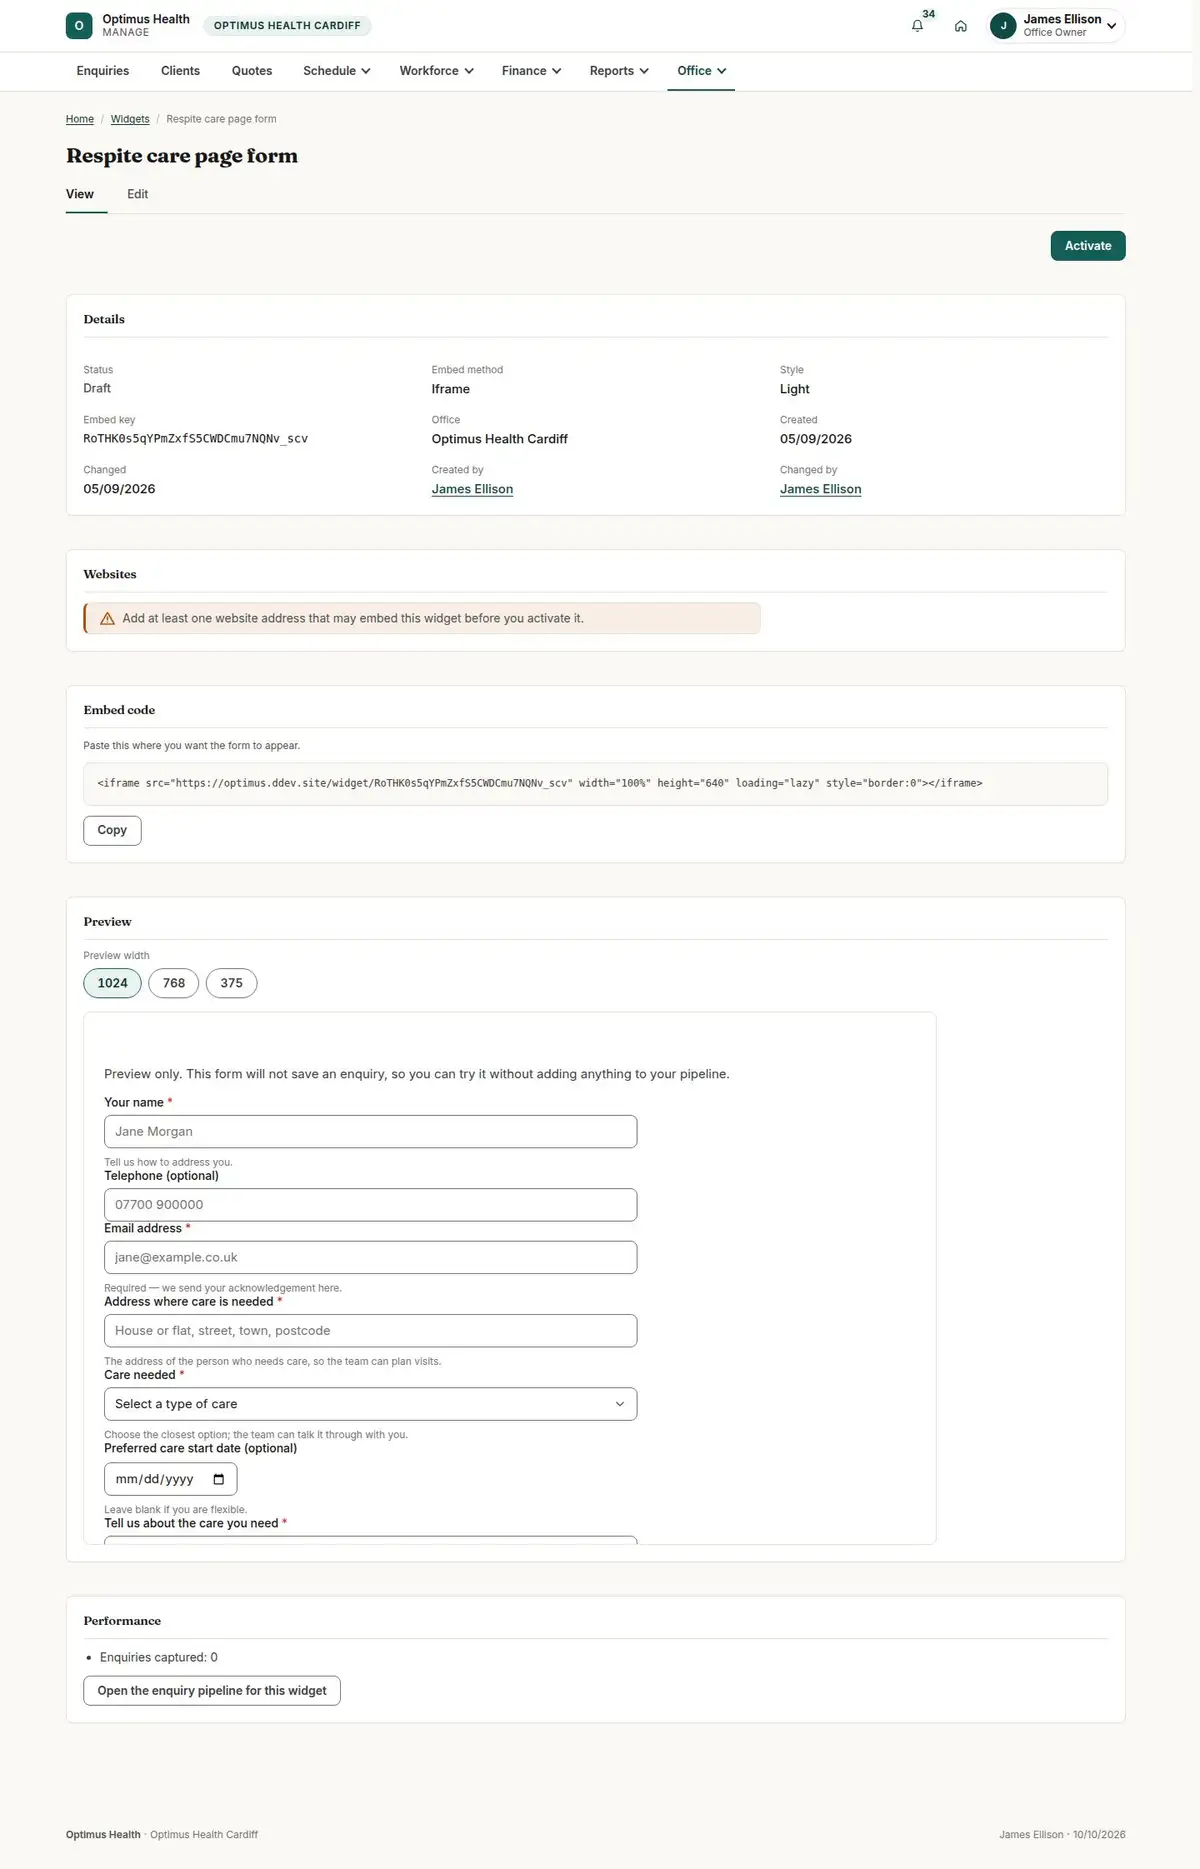Copy the embed code
The height and width of the screenshot is (1869, 1200).
coord(112,830)
